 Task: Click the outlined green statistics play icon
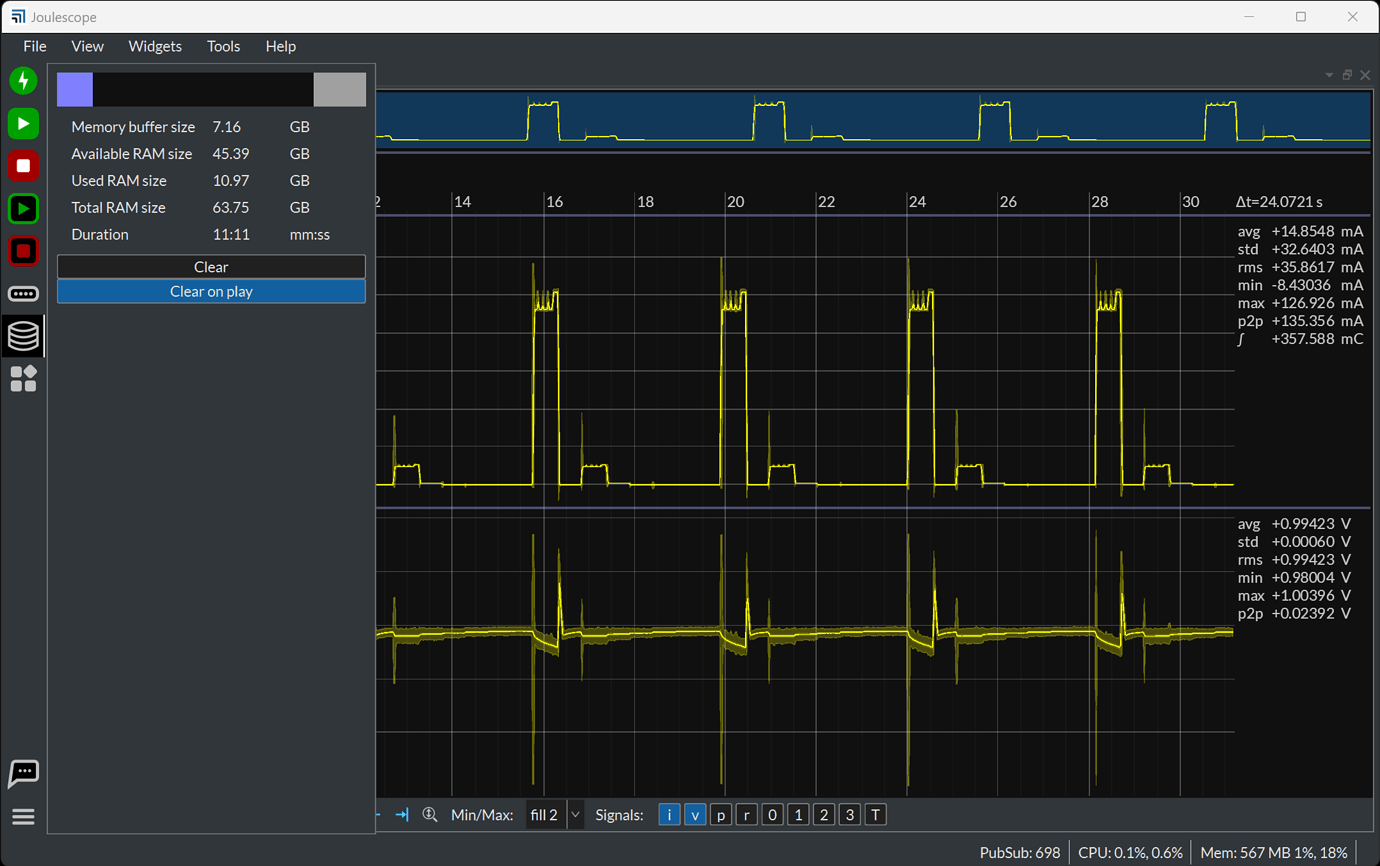[23, 209]
